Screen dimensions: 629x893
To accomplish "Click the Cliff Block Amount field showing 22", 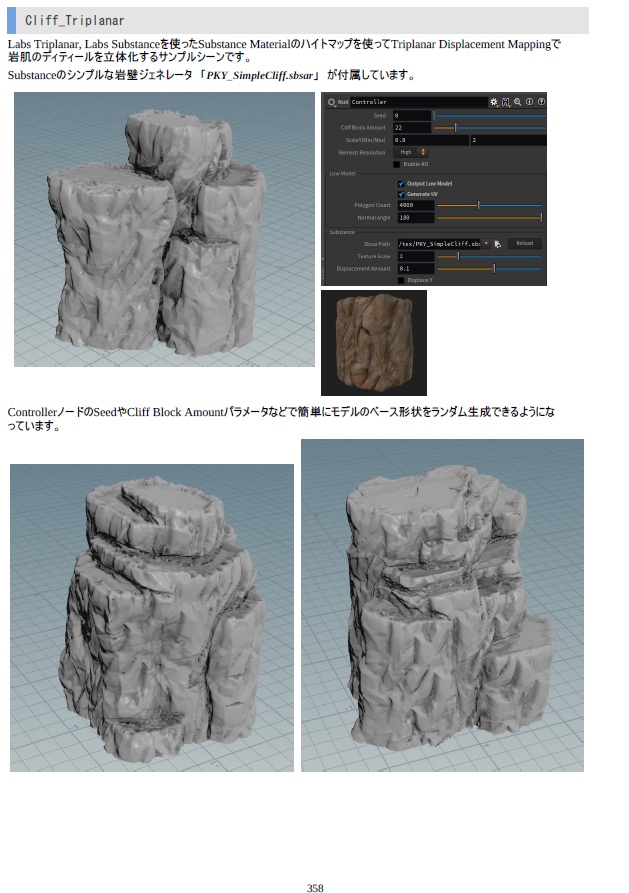I will [412, 128].
